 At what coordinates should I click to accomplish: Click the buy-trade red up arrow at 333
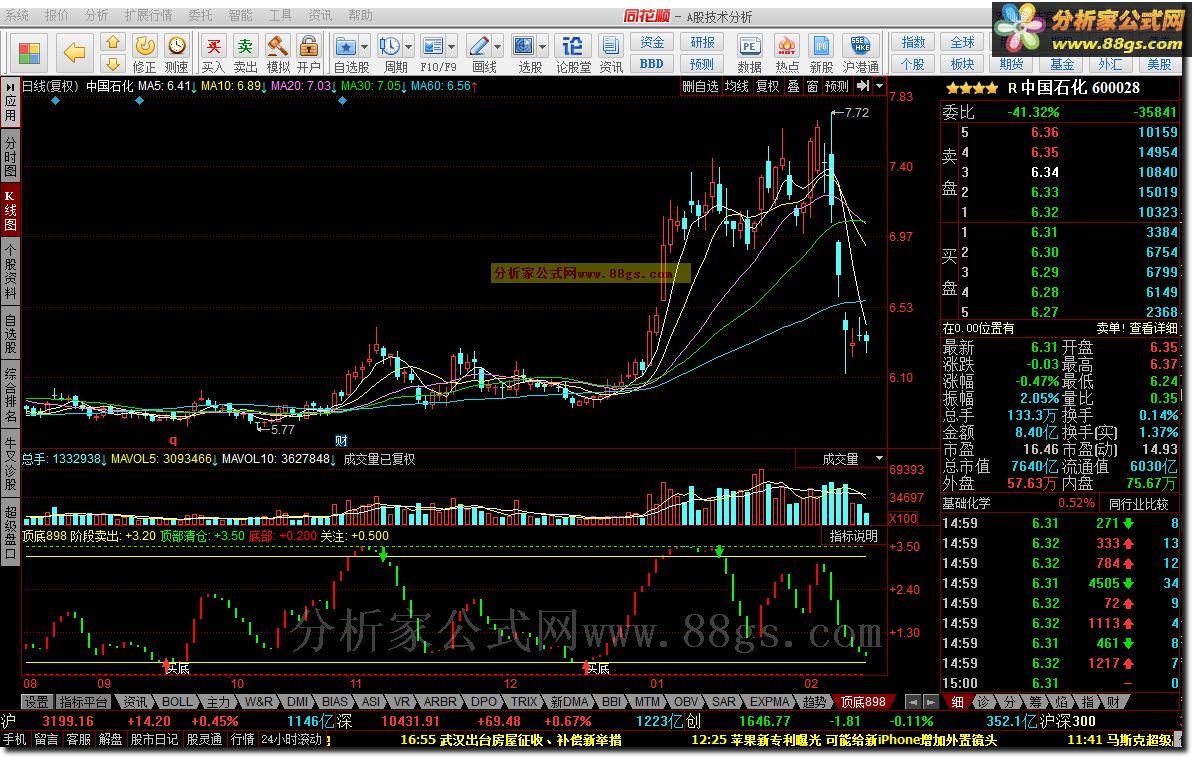tap(1128, 543)
